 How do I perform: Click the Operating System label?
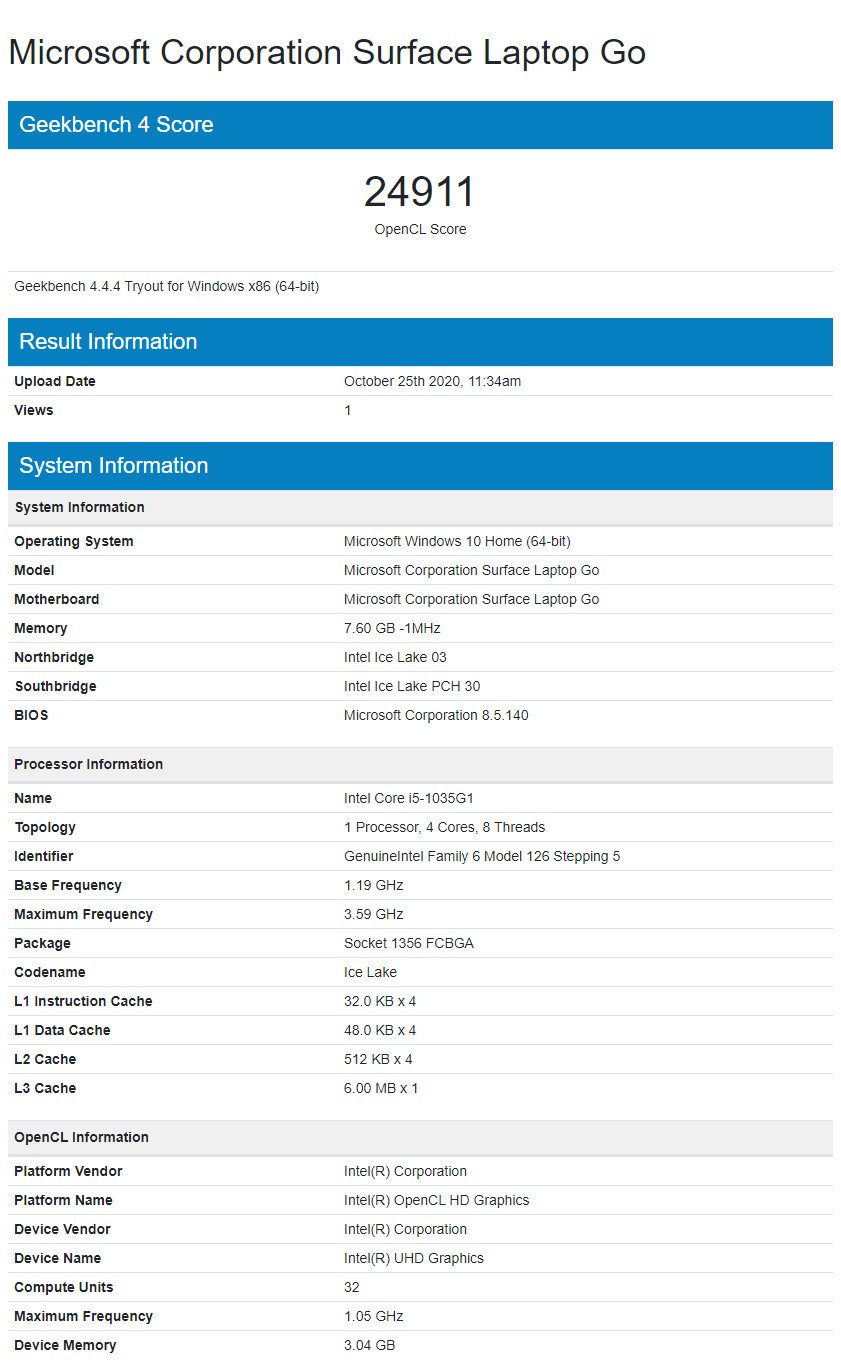click(x=74, y=541)
